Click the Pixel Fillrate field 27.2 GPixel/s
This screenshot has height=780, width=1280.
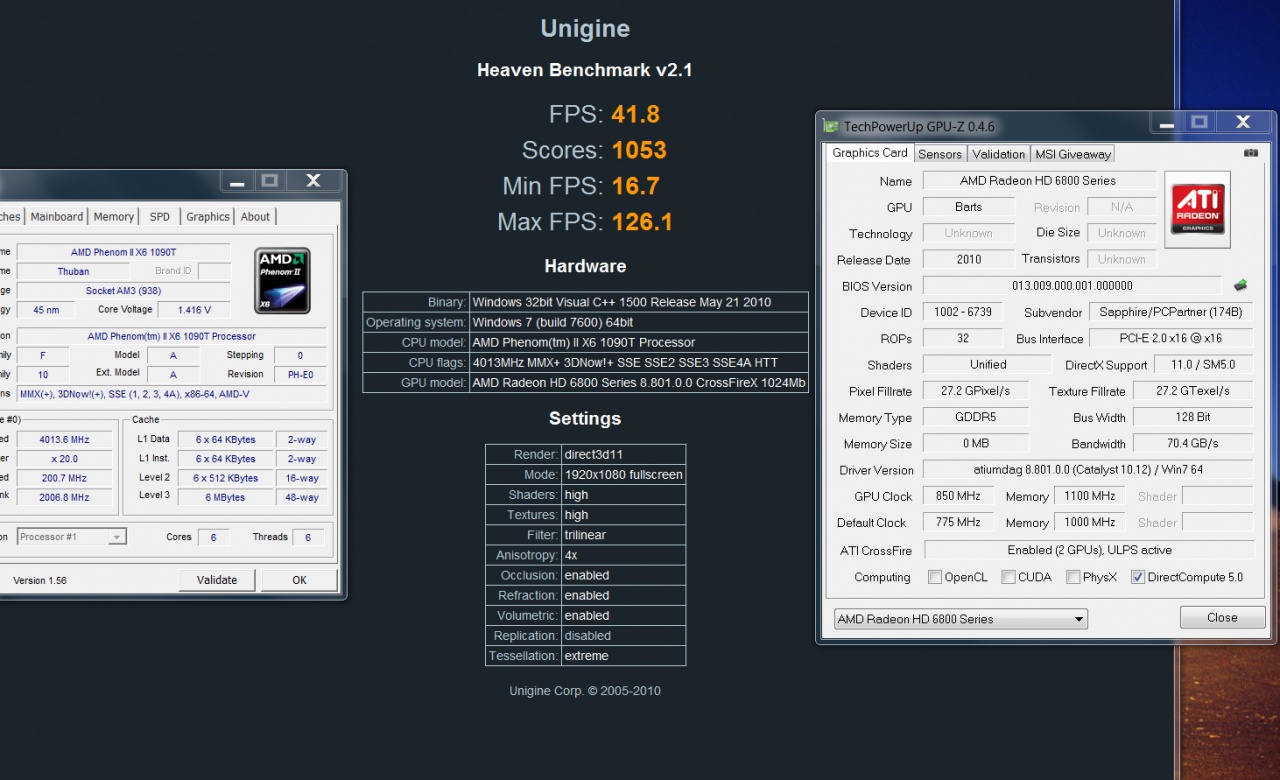tap(975, 391)
